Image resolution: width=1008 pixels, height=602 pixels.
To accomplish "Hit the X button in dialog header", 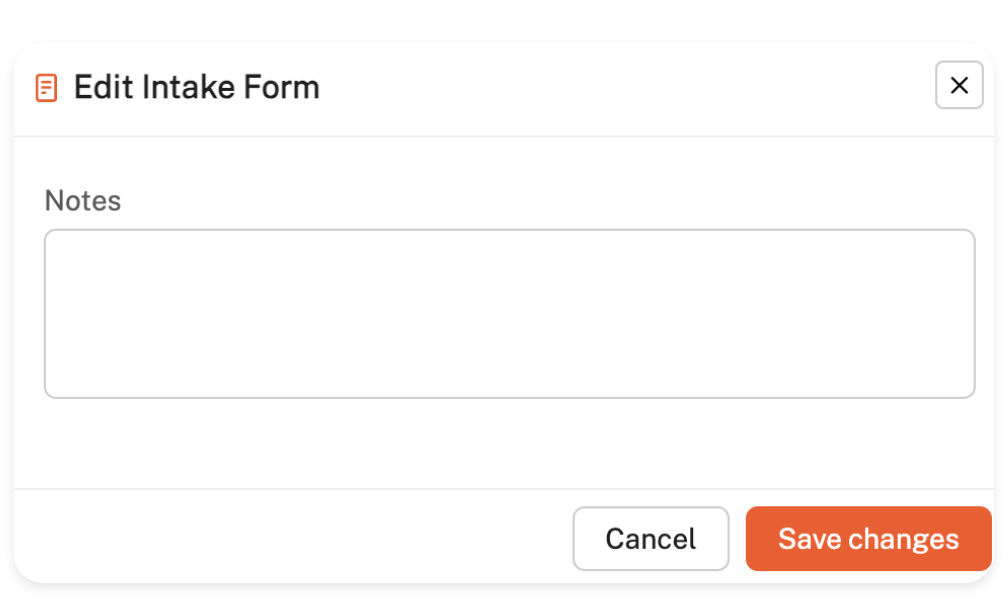I will point(958,86).
